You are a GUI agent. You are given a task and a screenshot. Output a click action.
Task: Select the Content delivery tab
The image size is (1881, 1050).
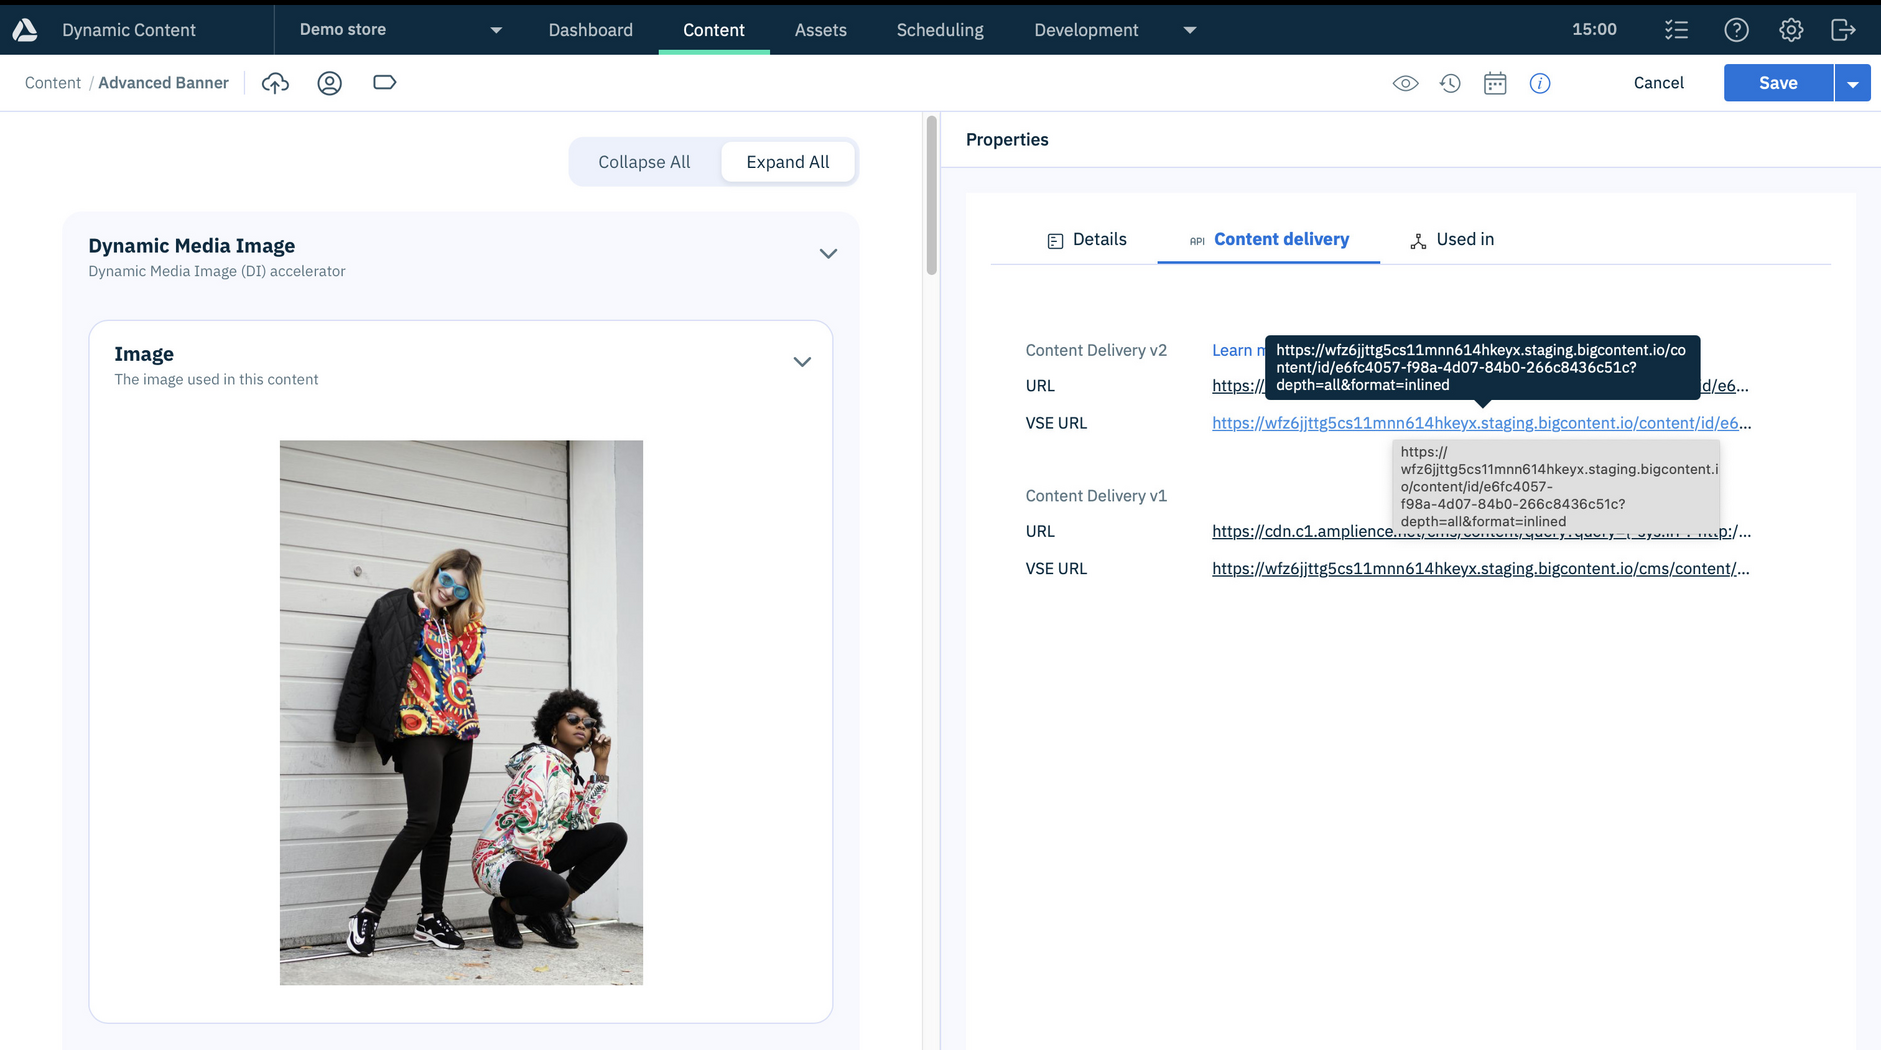point(1268,240)
